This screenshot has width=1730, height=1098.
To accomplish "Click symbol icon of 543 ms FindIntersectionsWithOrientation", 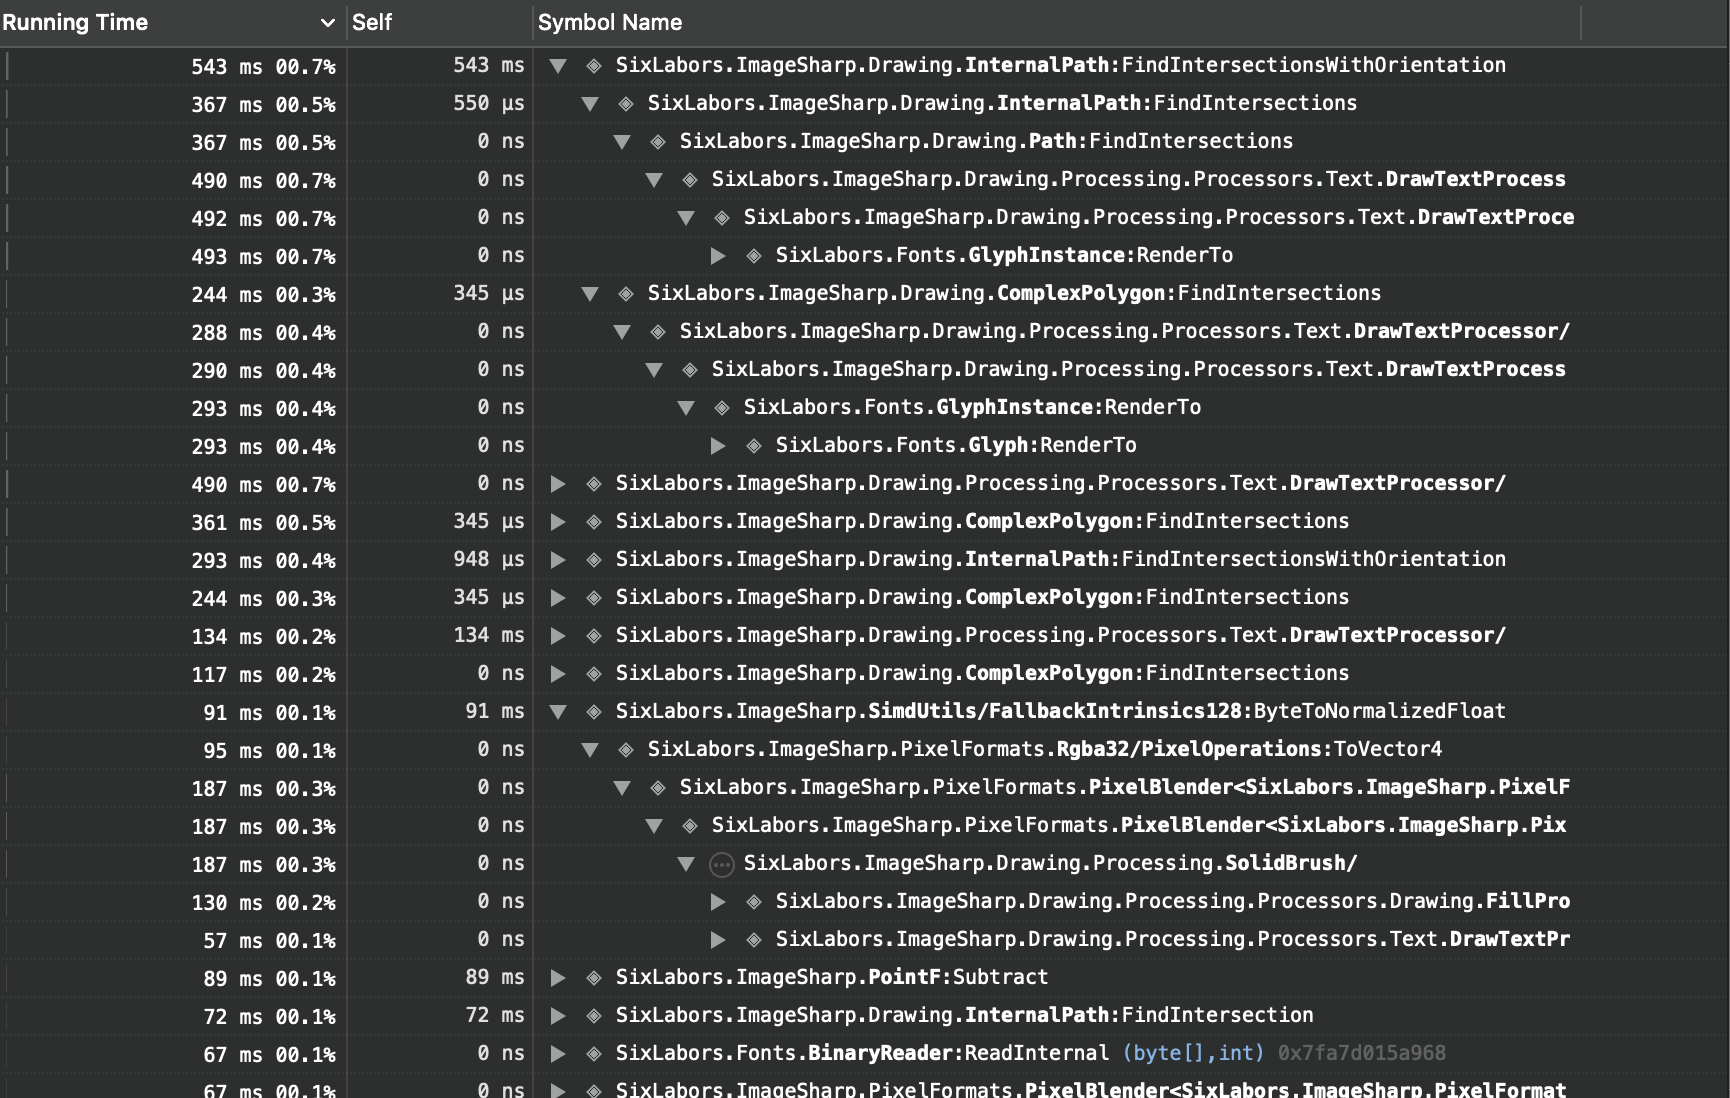I will click(594, 66).
